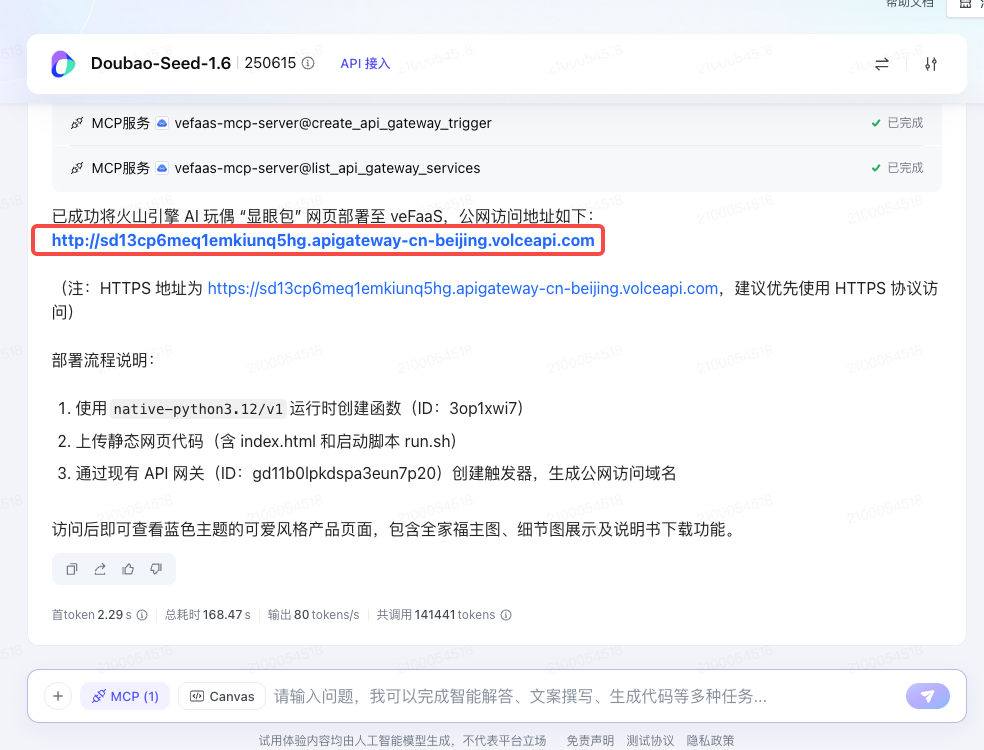Image resolution: width=984 pixels, height=750 pixels.
Task: Open the HTTPS volceapi.com address link
Action: pyautogui.click(x=463, y=288)
